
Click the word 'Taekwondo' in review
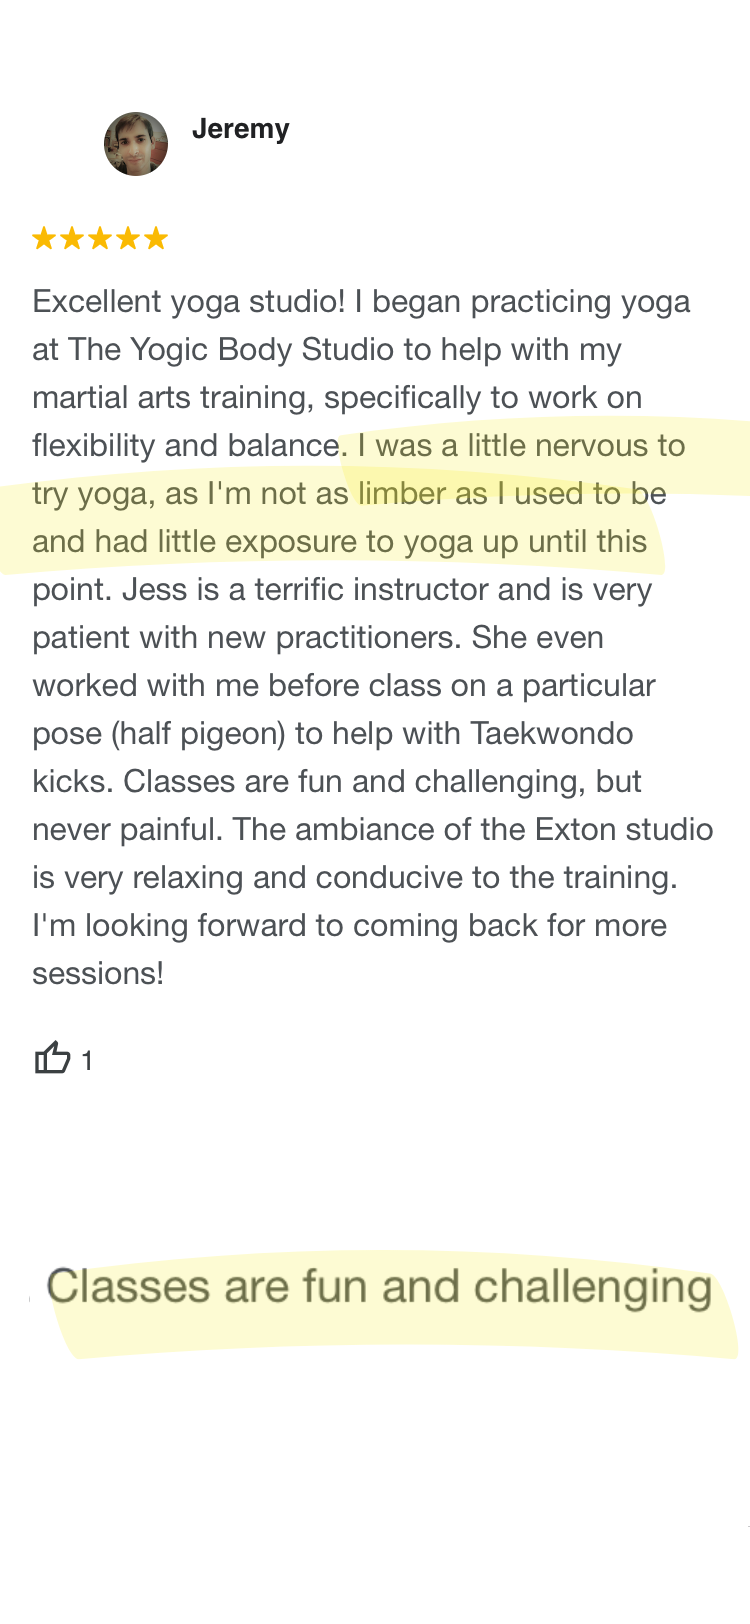click(552, 734)
